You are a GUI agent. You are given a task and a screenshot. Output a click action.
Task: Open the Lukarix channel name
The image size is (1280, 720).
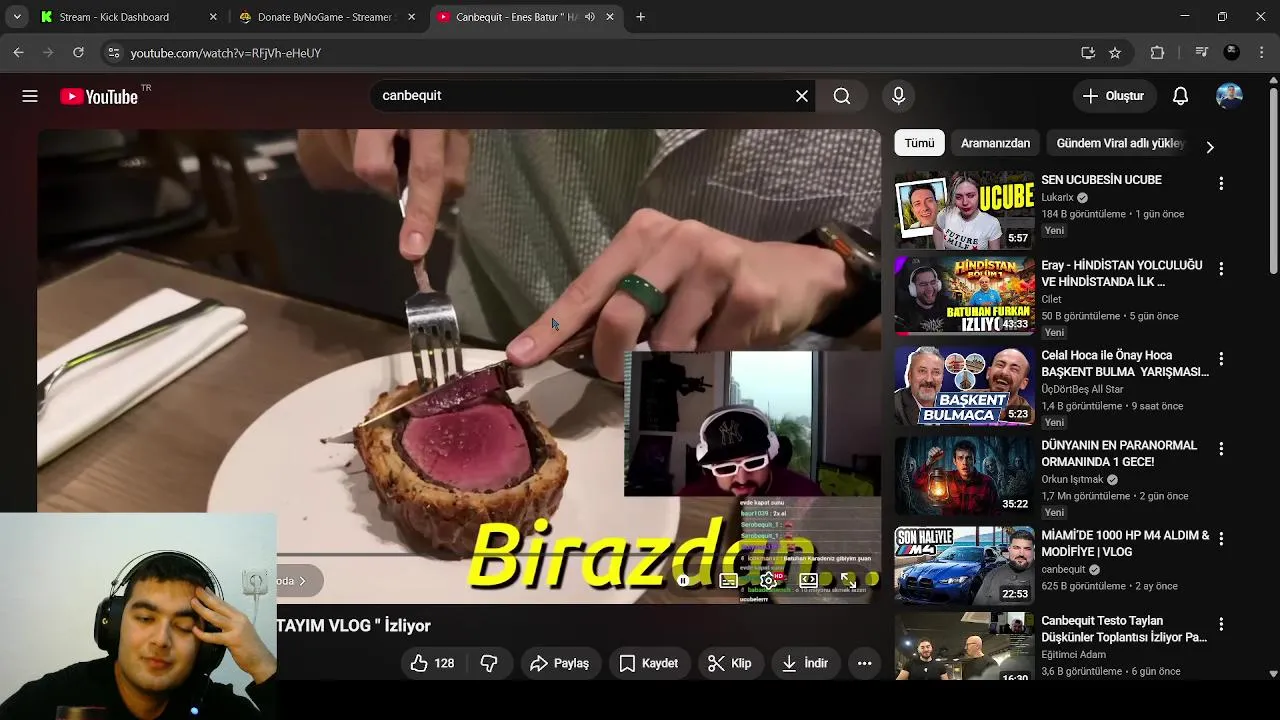coord(1057,198)
